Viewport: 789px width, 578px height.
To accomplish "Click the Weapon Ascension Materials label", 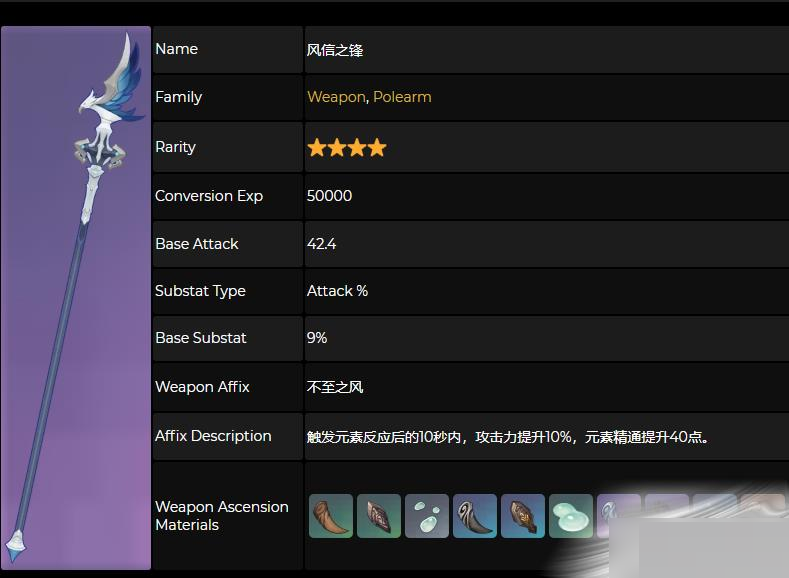I will [221, 516].
